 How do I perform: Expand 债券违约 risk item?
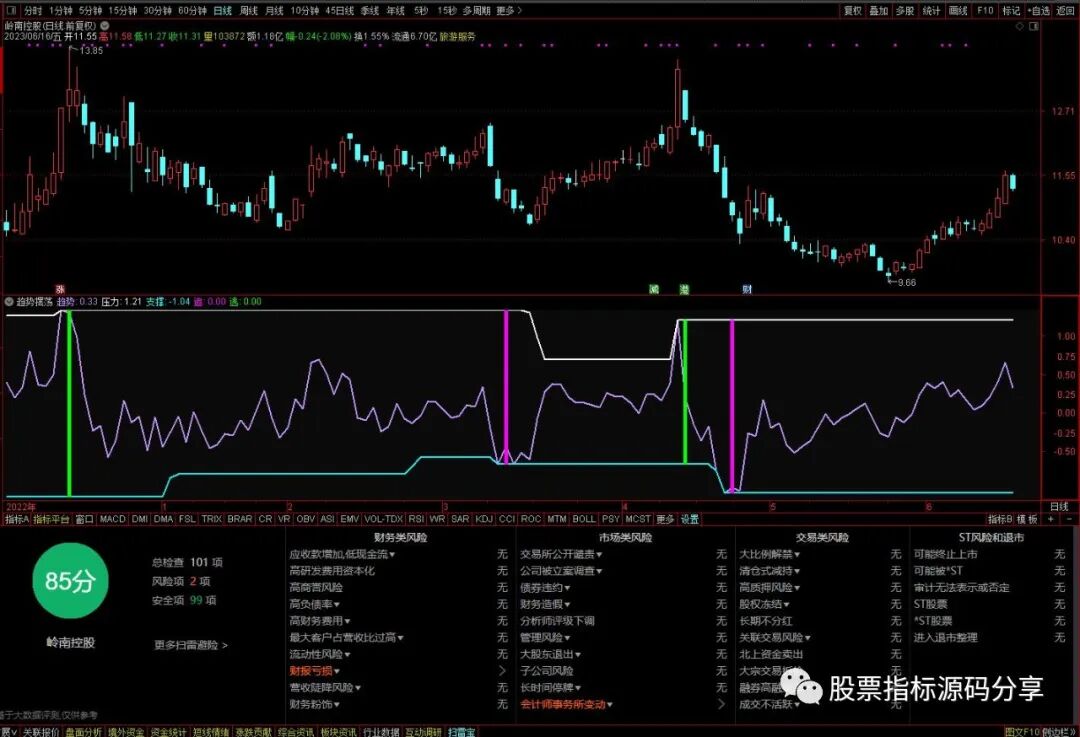coord(545,588)
